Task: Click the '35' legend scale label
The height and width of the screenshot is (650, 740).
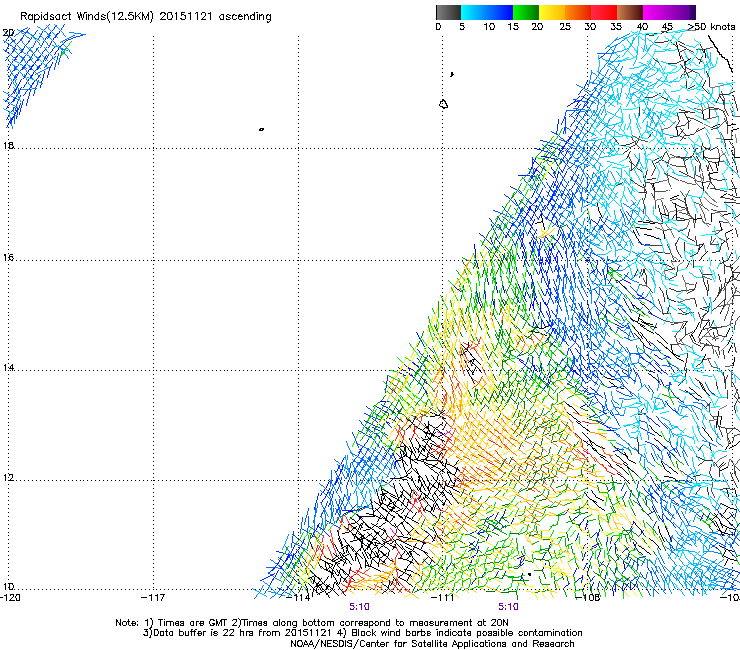Action: point(616,27)
